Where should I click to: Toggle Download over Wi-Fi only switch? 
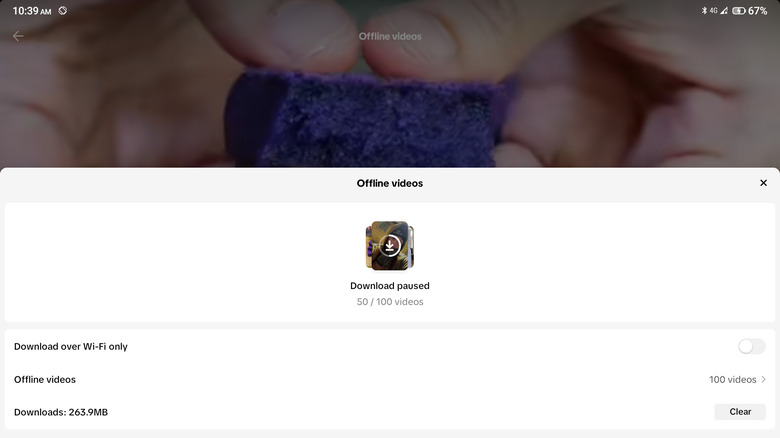751,346
